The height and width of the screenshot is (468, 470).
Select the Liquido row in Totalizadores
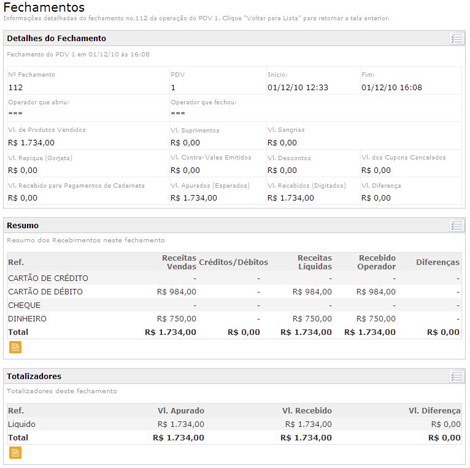click(x=234, y=424)
